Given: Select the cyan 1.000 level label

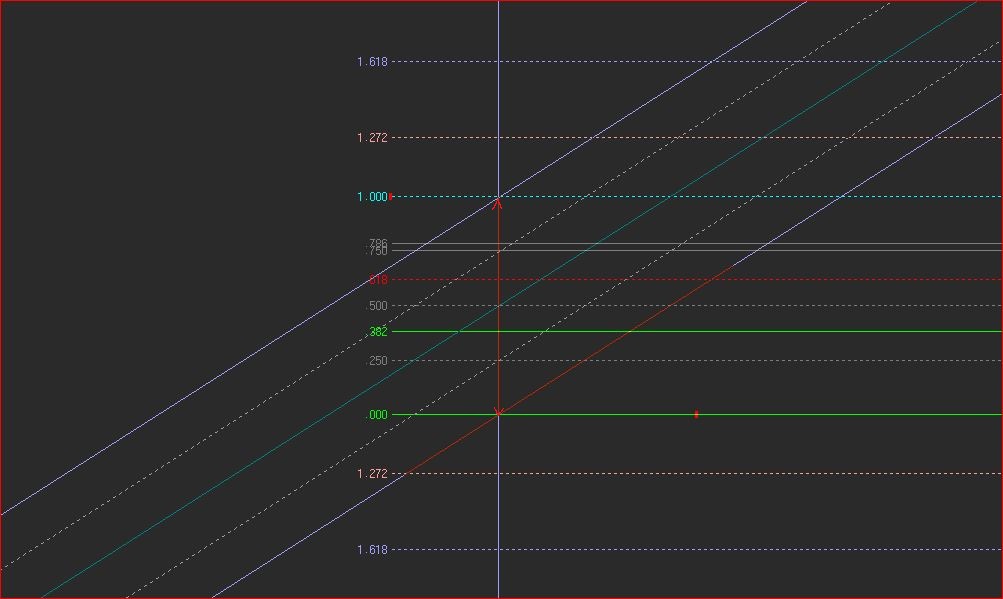Looking at the screenshot, I should [372, 196].
